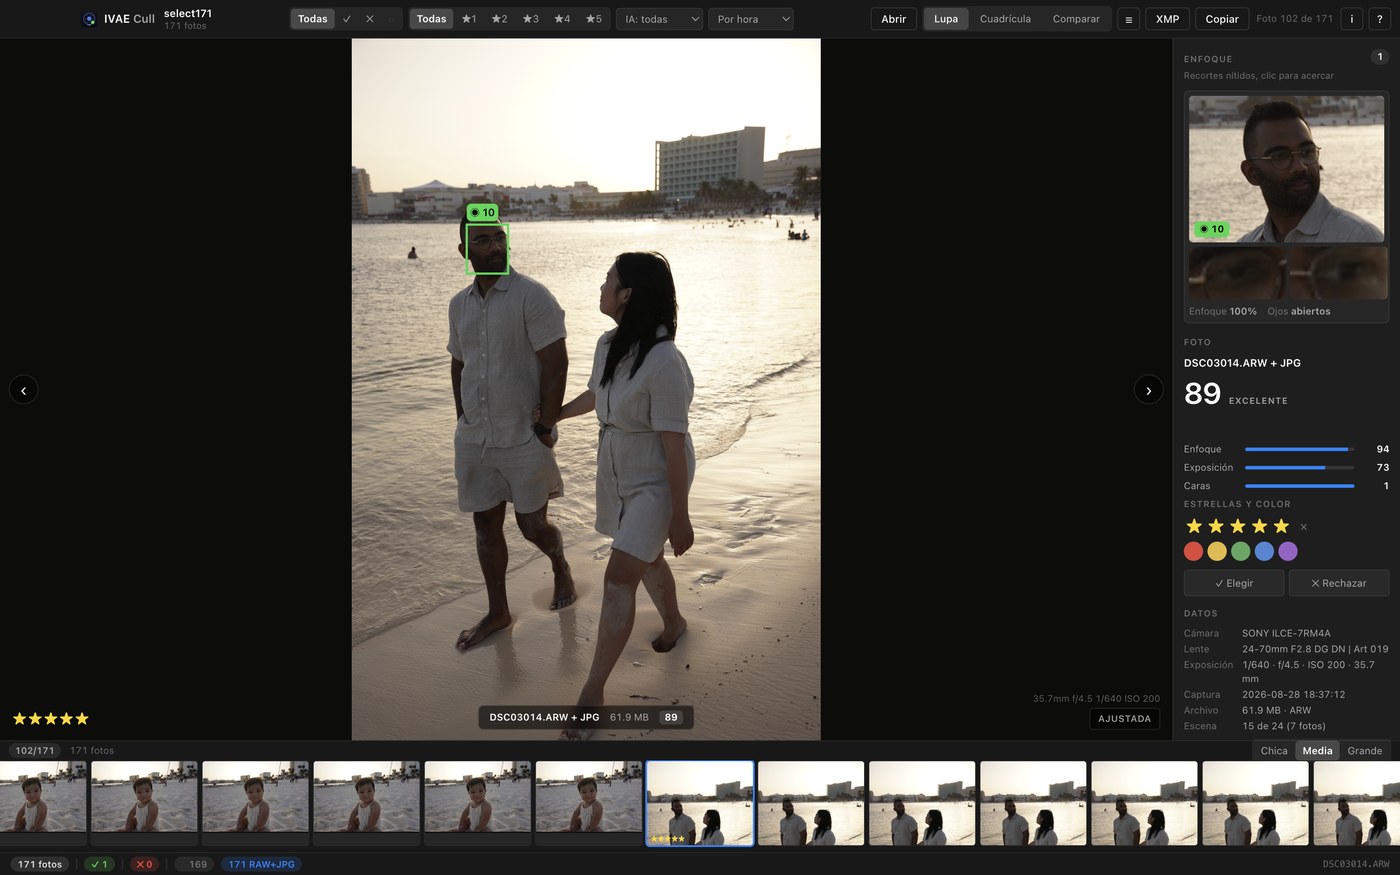The image size is (1400, 875).
Task: Click the Rechazar reject button
Action: click(1338, 583)
